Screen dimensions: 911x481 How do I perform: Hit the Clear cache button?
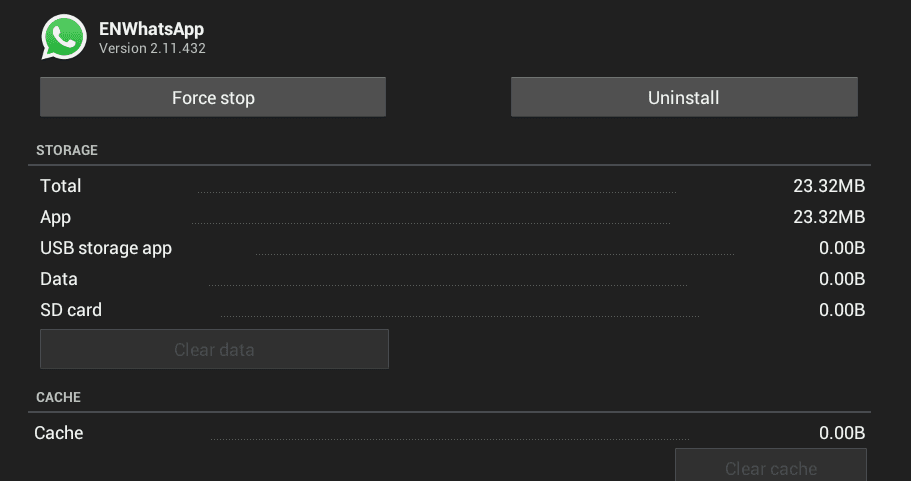[x=770, y=468]
